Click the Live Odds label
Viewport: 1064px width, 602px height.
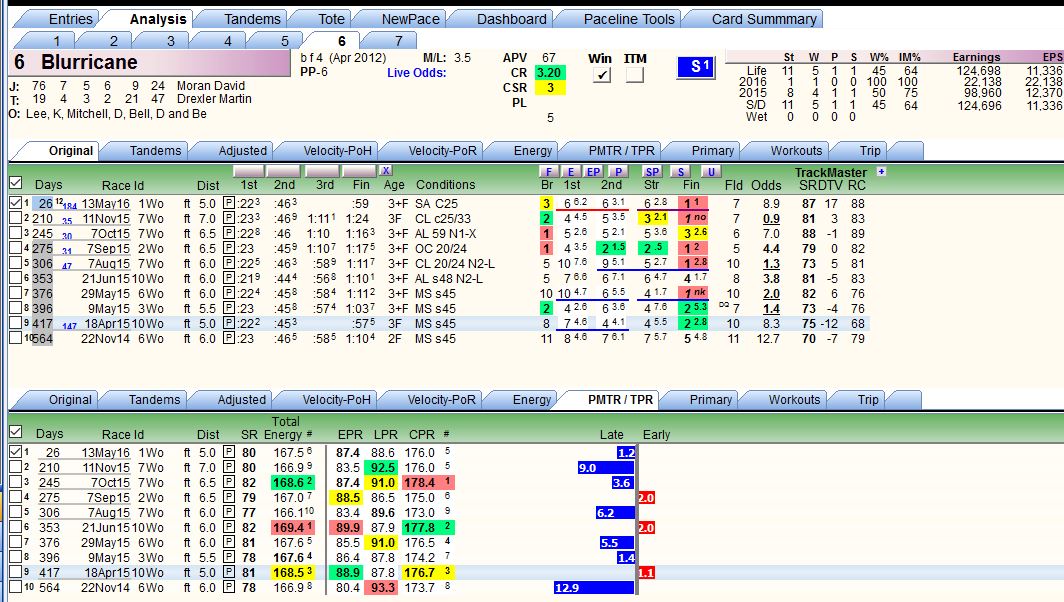tap(417, 73)
